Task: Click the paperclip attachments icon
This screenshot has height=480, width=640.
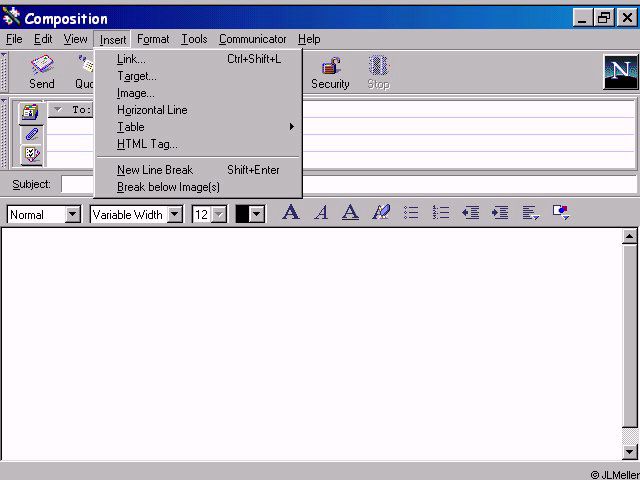Action: tap(31, 134)
